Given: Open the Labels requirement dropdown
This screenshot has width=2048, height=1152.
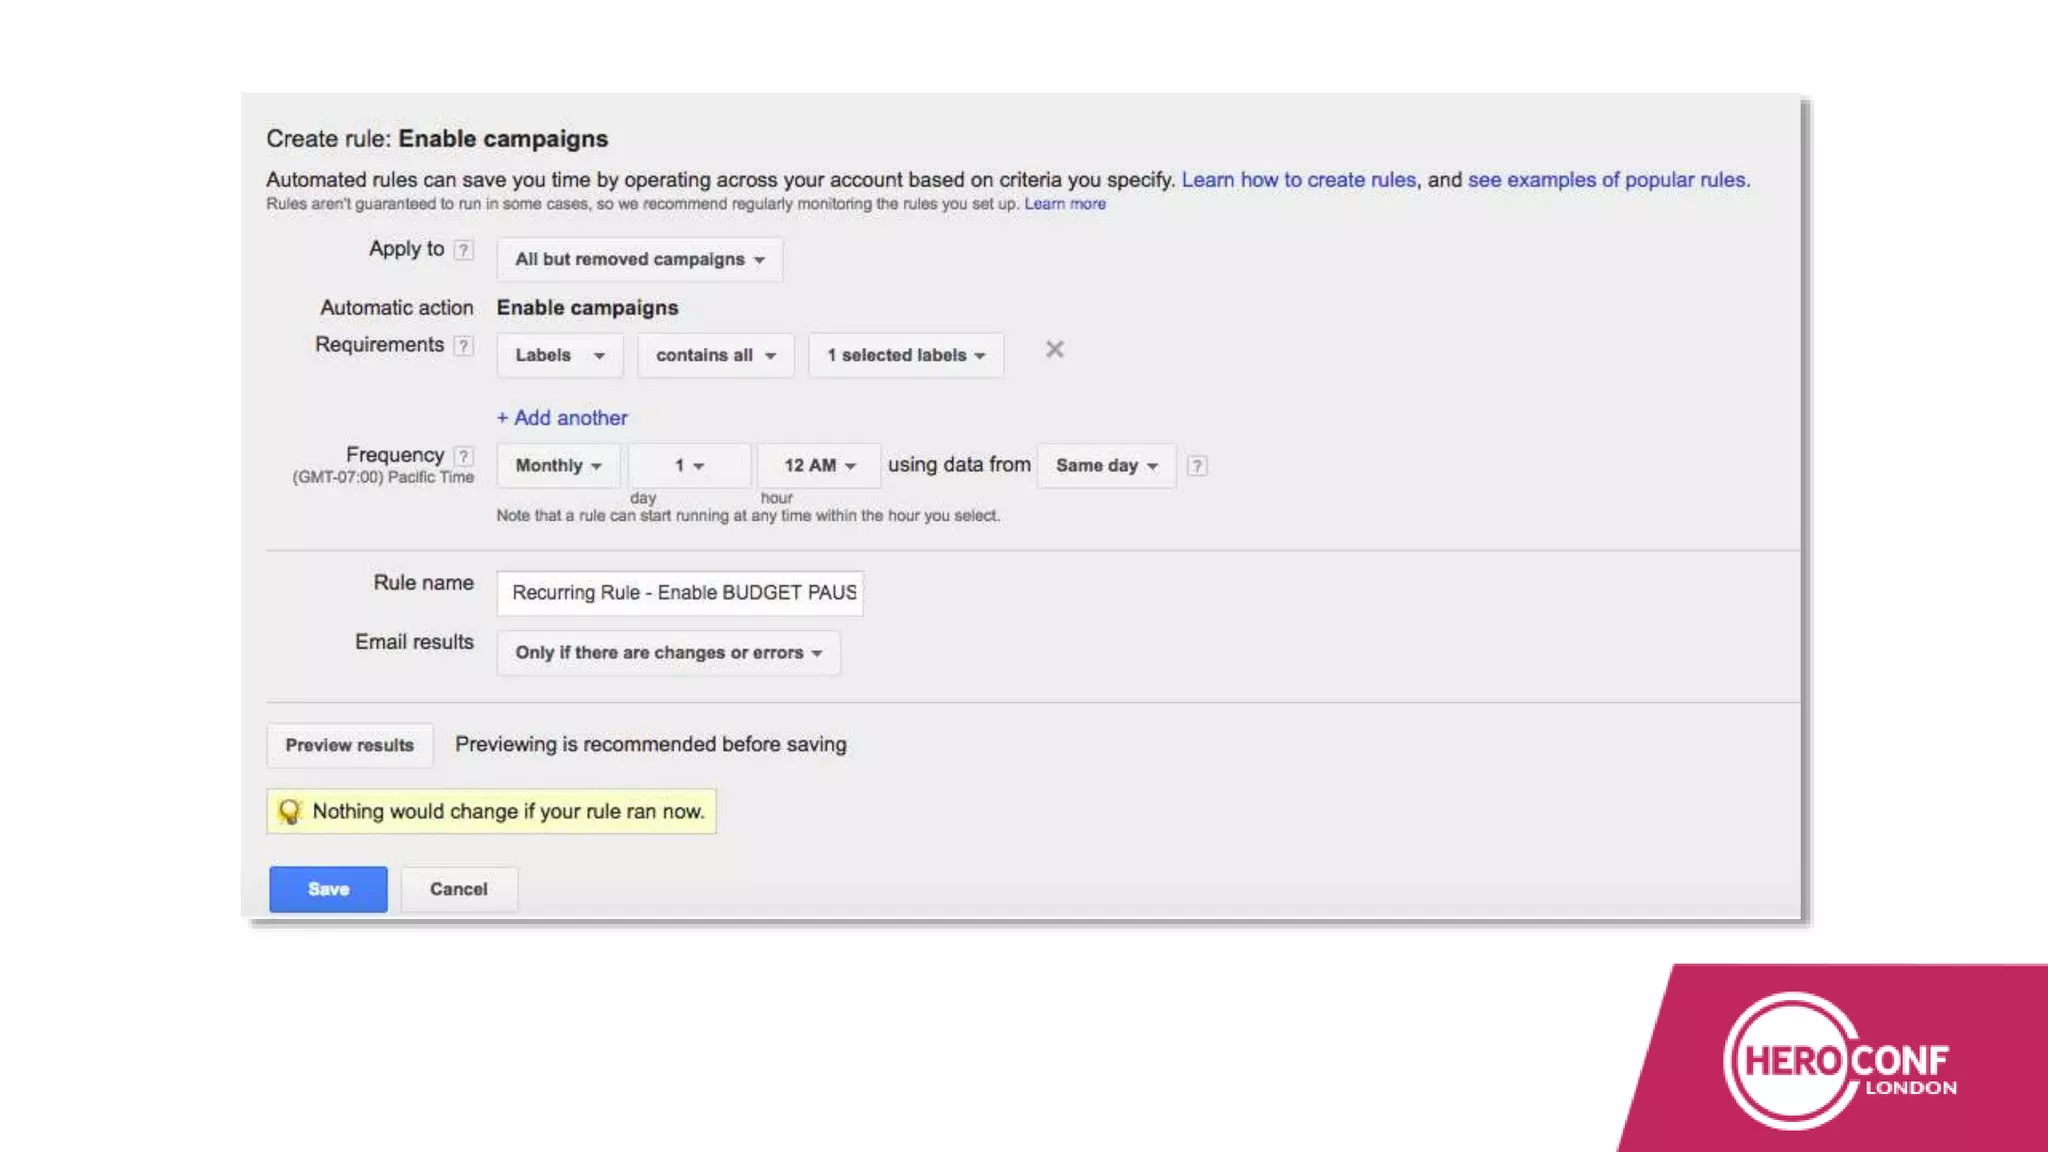Looking at the screenshot, I should [559, 356].
